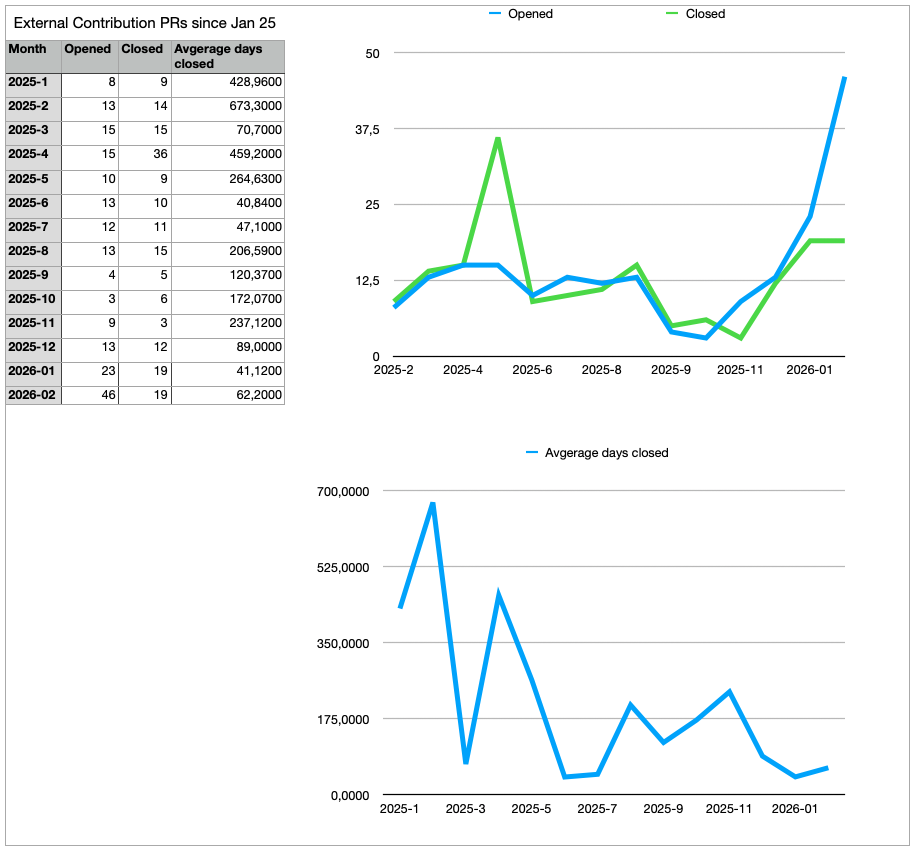Click the title 'External Contribution PRs since Jan 25'
This screenshot has height=850, width=913.
145,22
